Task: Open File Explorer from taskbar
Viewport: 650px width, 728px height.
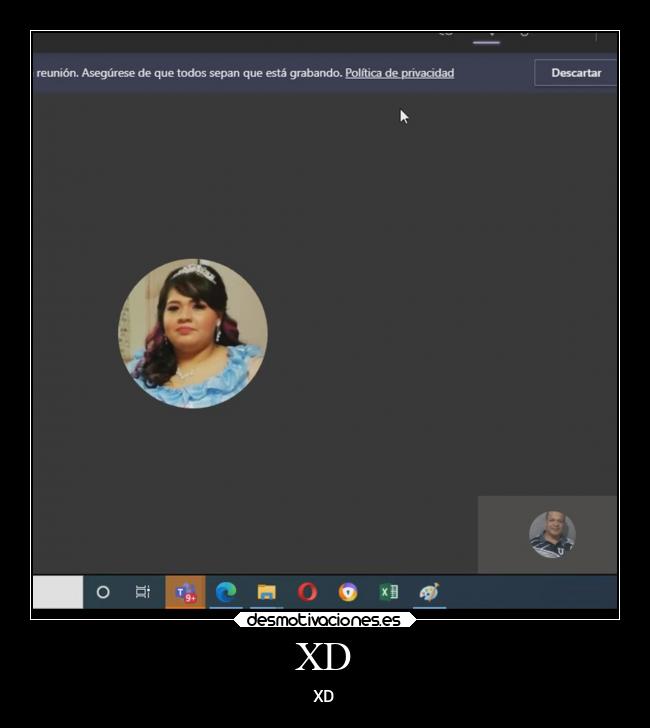Action: (x=266, y=592)
